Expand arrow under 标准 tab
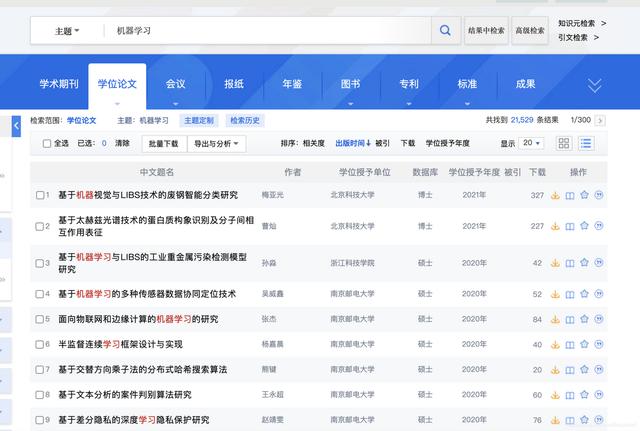640x431 pixels. (x=467, y=104)
